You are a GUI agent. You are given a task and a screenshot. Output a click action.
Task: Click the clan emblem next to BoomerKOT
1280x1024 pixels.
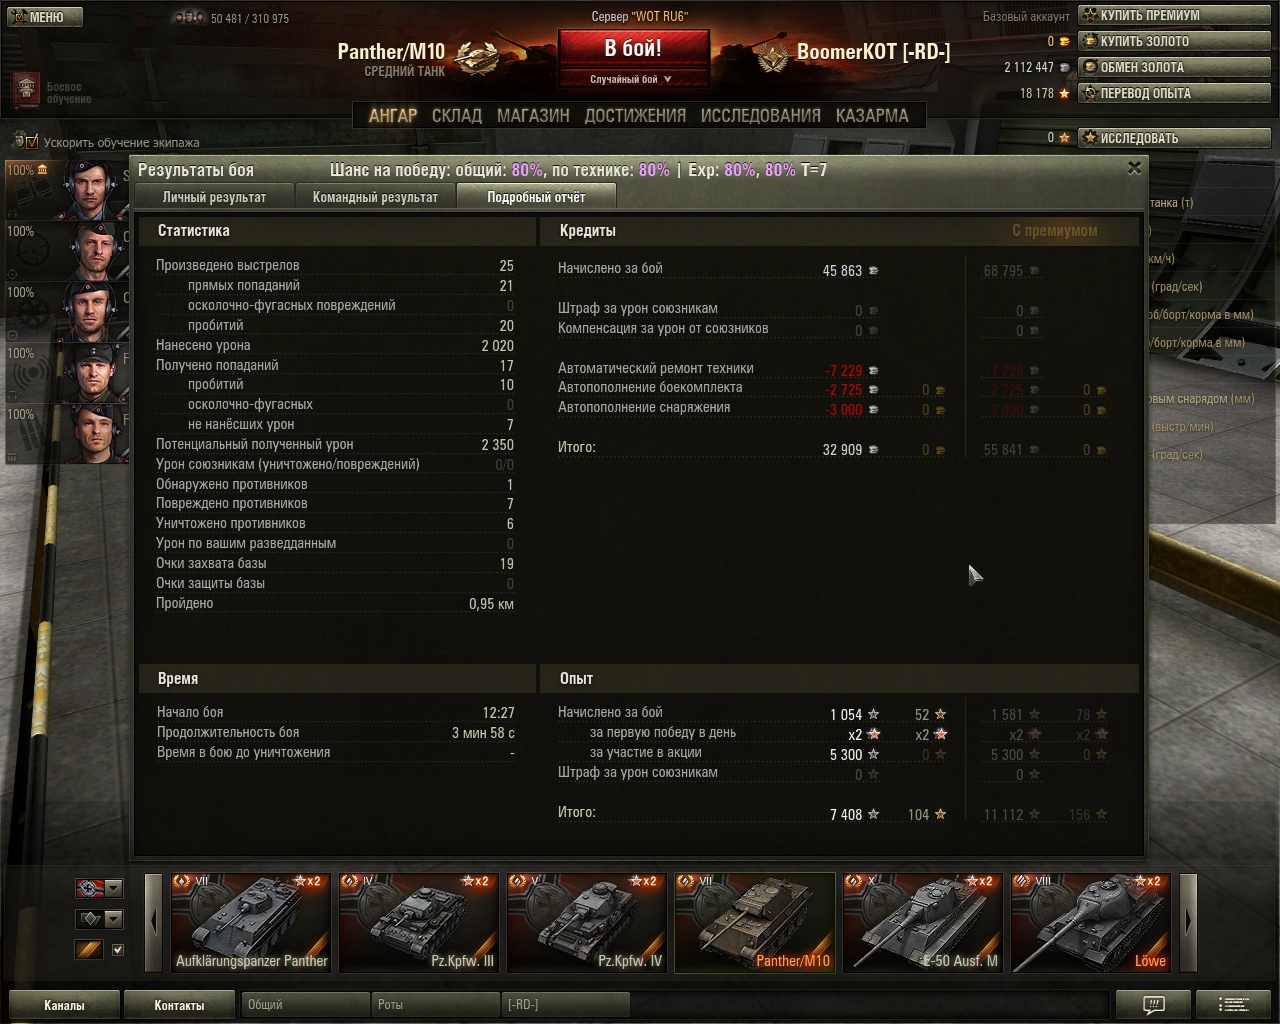click(772, 56)
